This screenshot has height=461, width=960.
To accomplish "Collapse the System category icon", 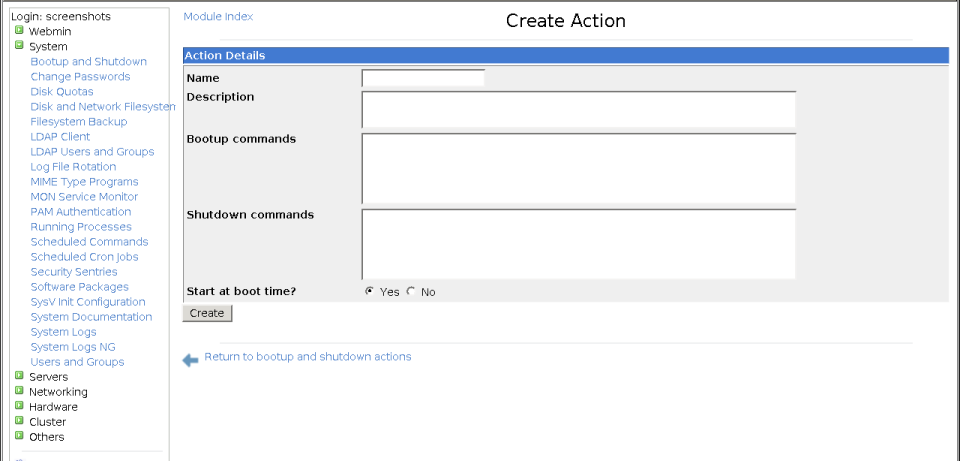I will pyautogui.click(x=20, y=45).
